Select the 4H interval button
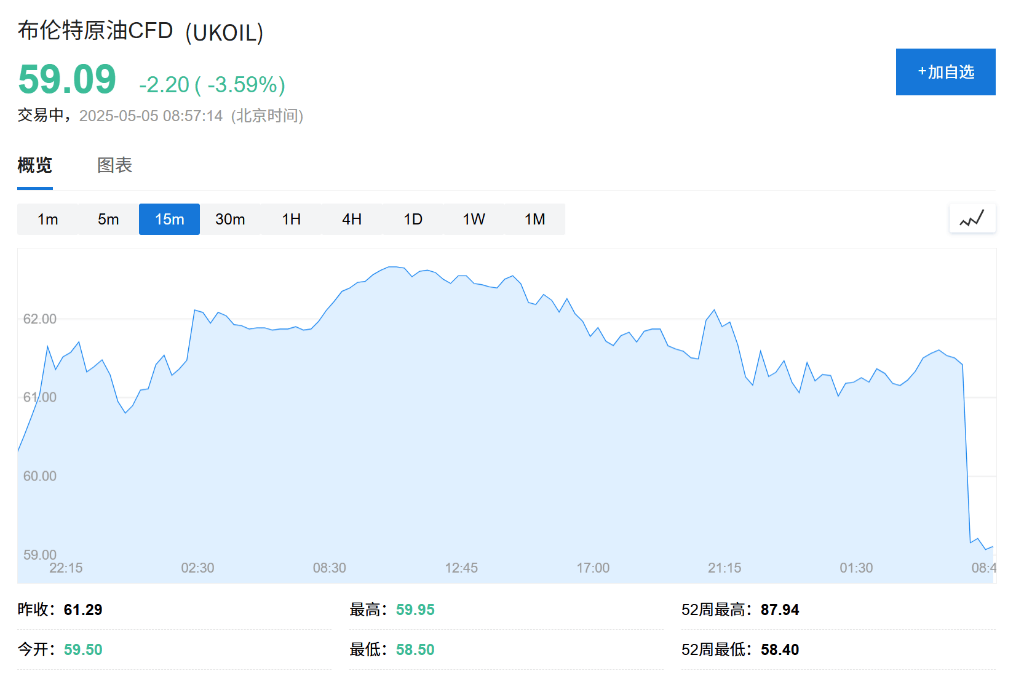Image resolution: width=1024 pixels, height=694 pixels. (x=351, y=218)
